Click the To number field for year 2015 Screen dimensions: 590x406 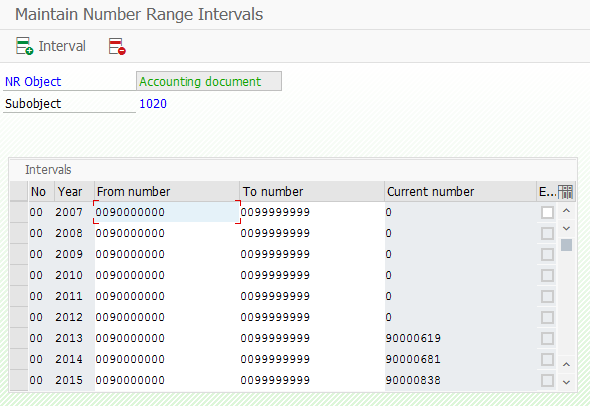312,380
